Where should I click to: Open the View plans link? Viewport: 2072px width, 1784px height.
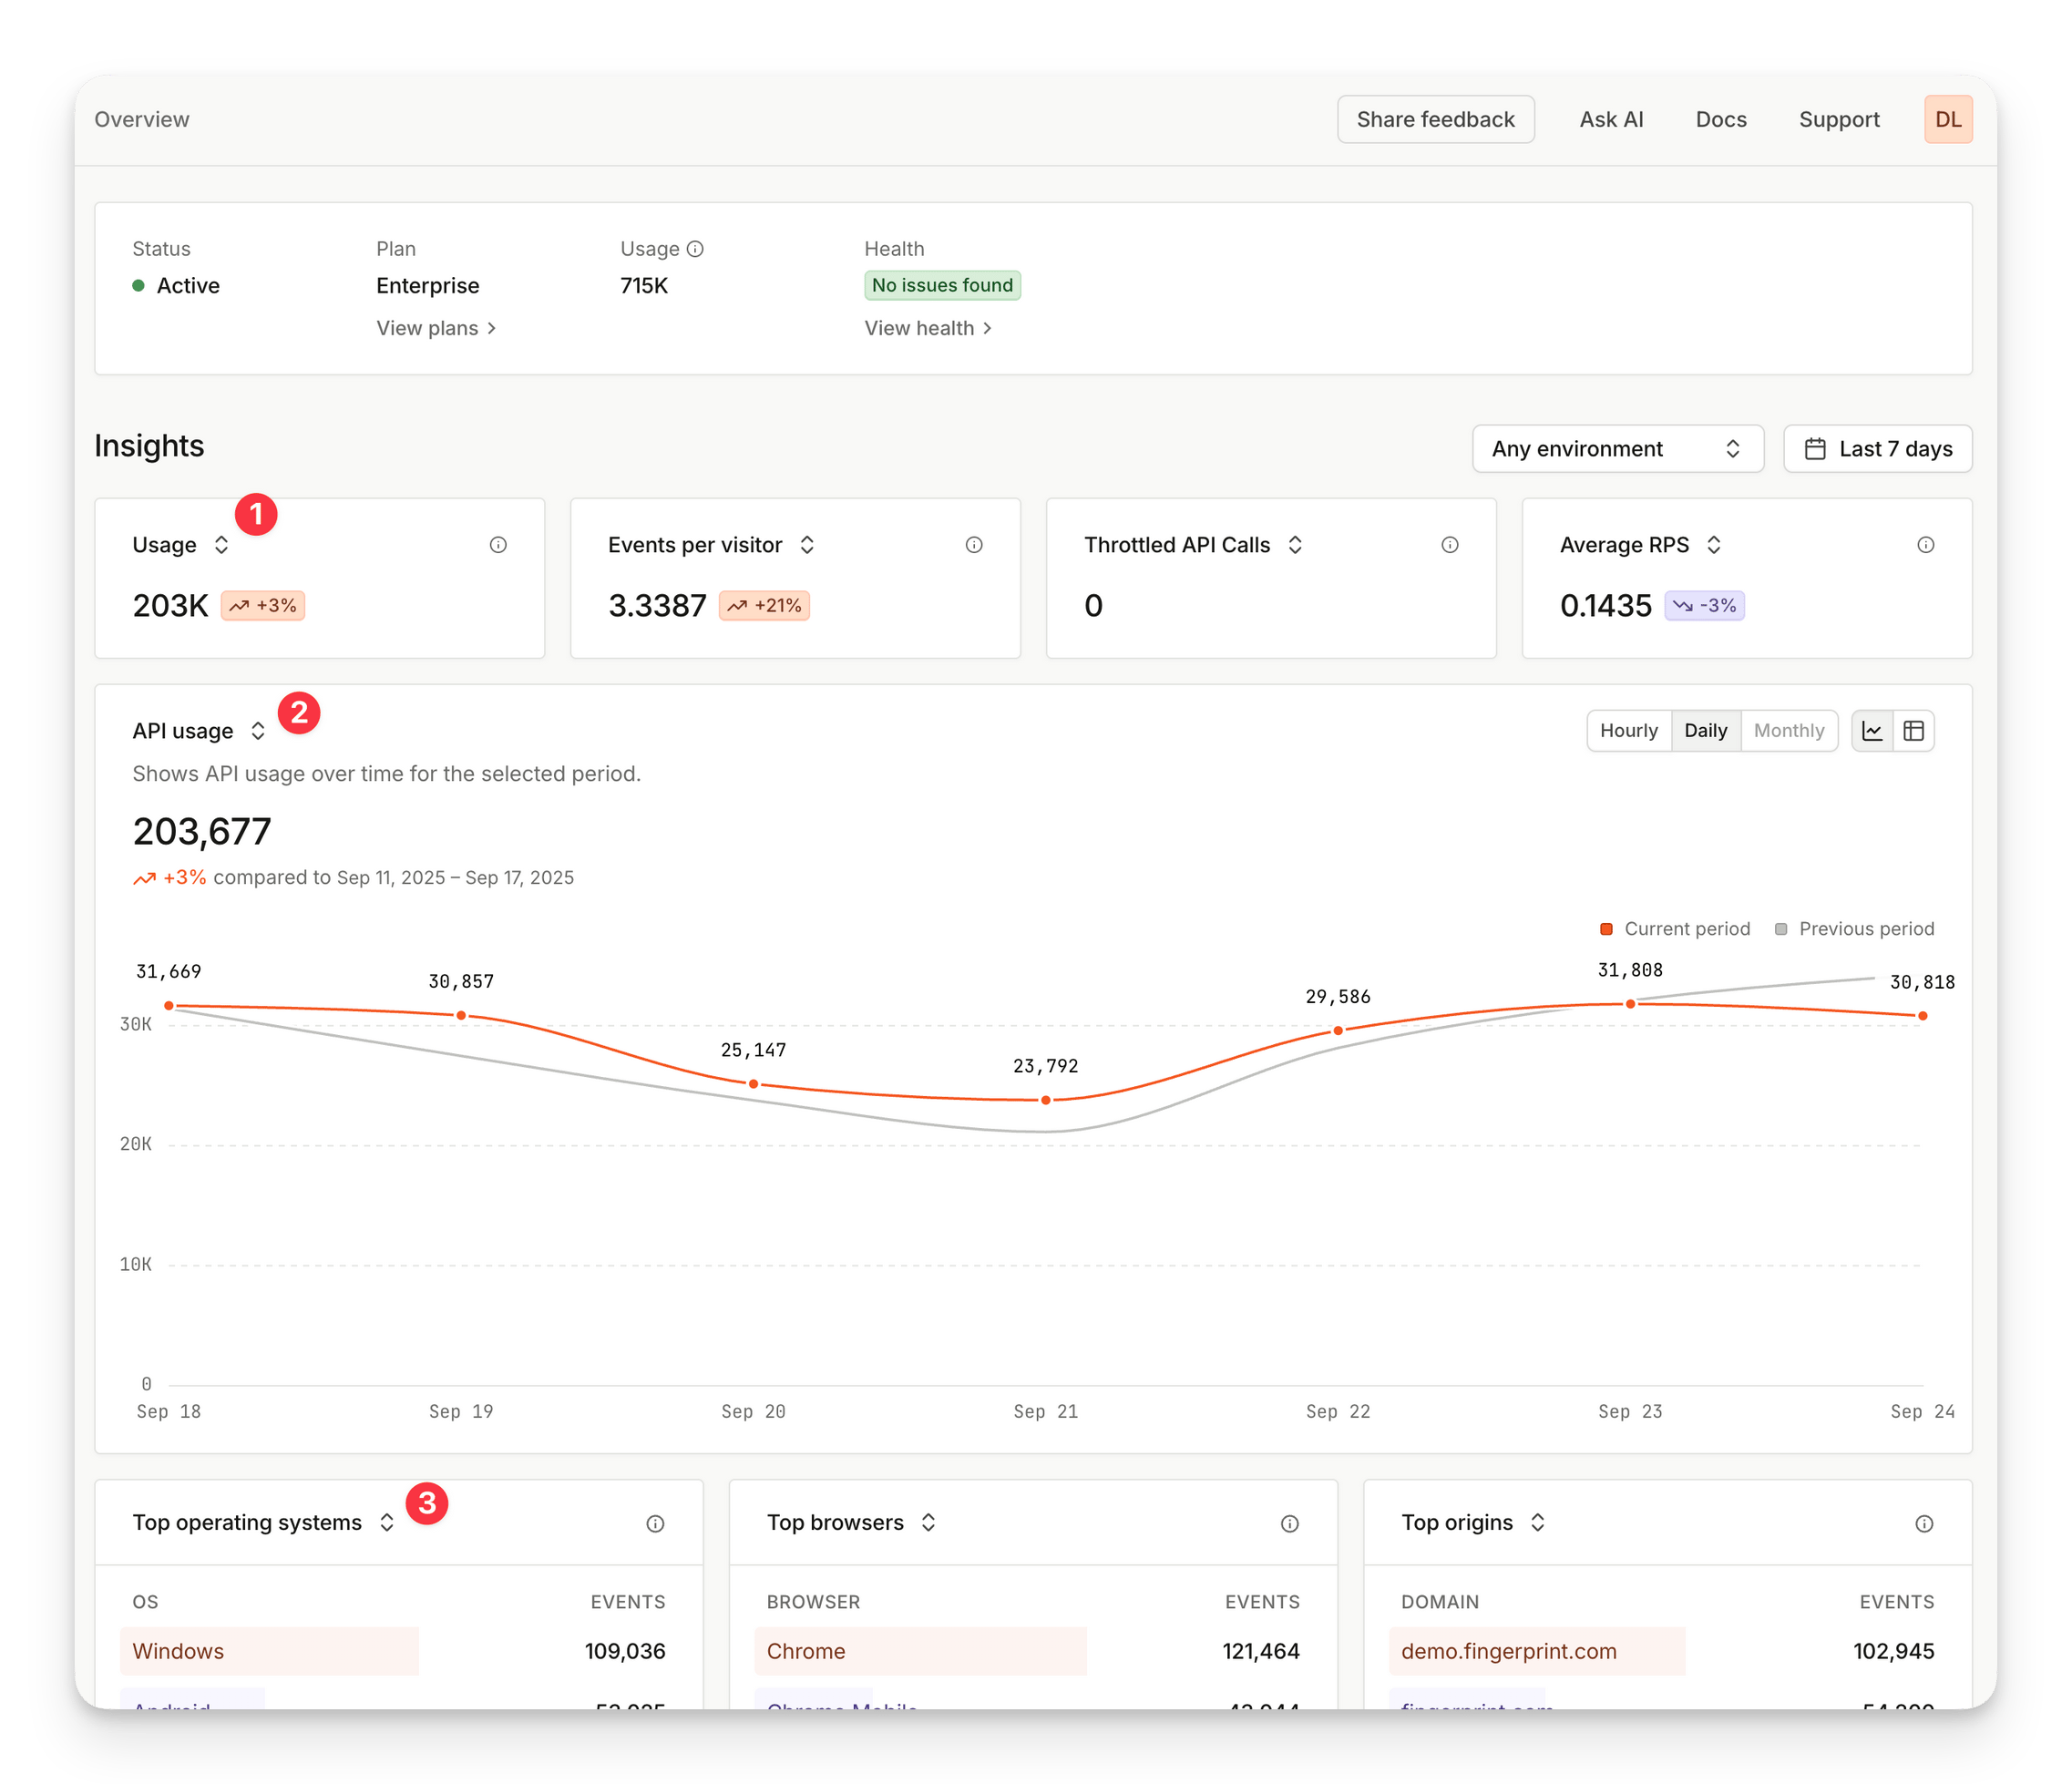436,329
